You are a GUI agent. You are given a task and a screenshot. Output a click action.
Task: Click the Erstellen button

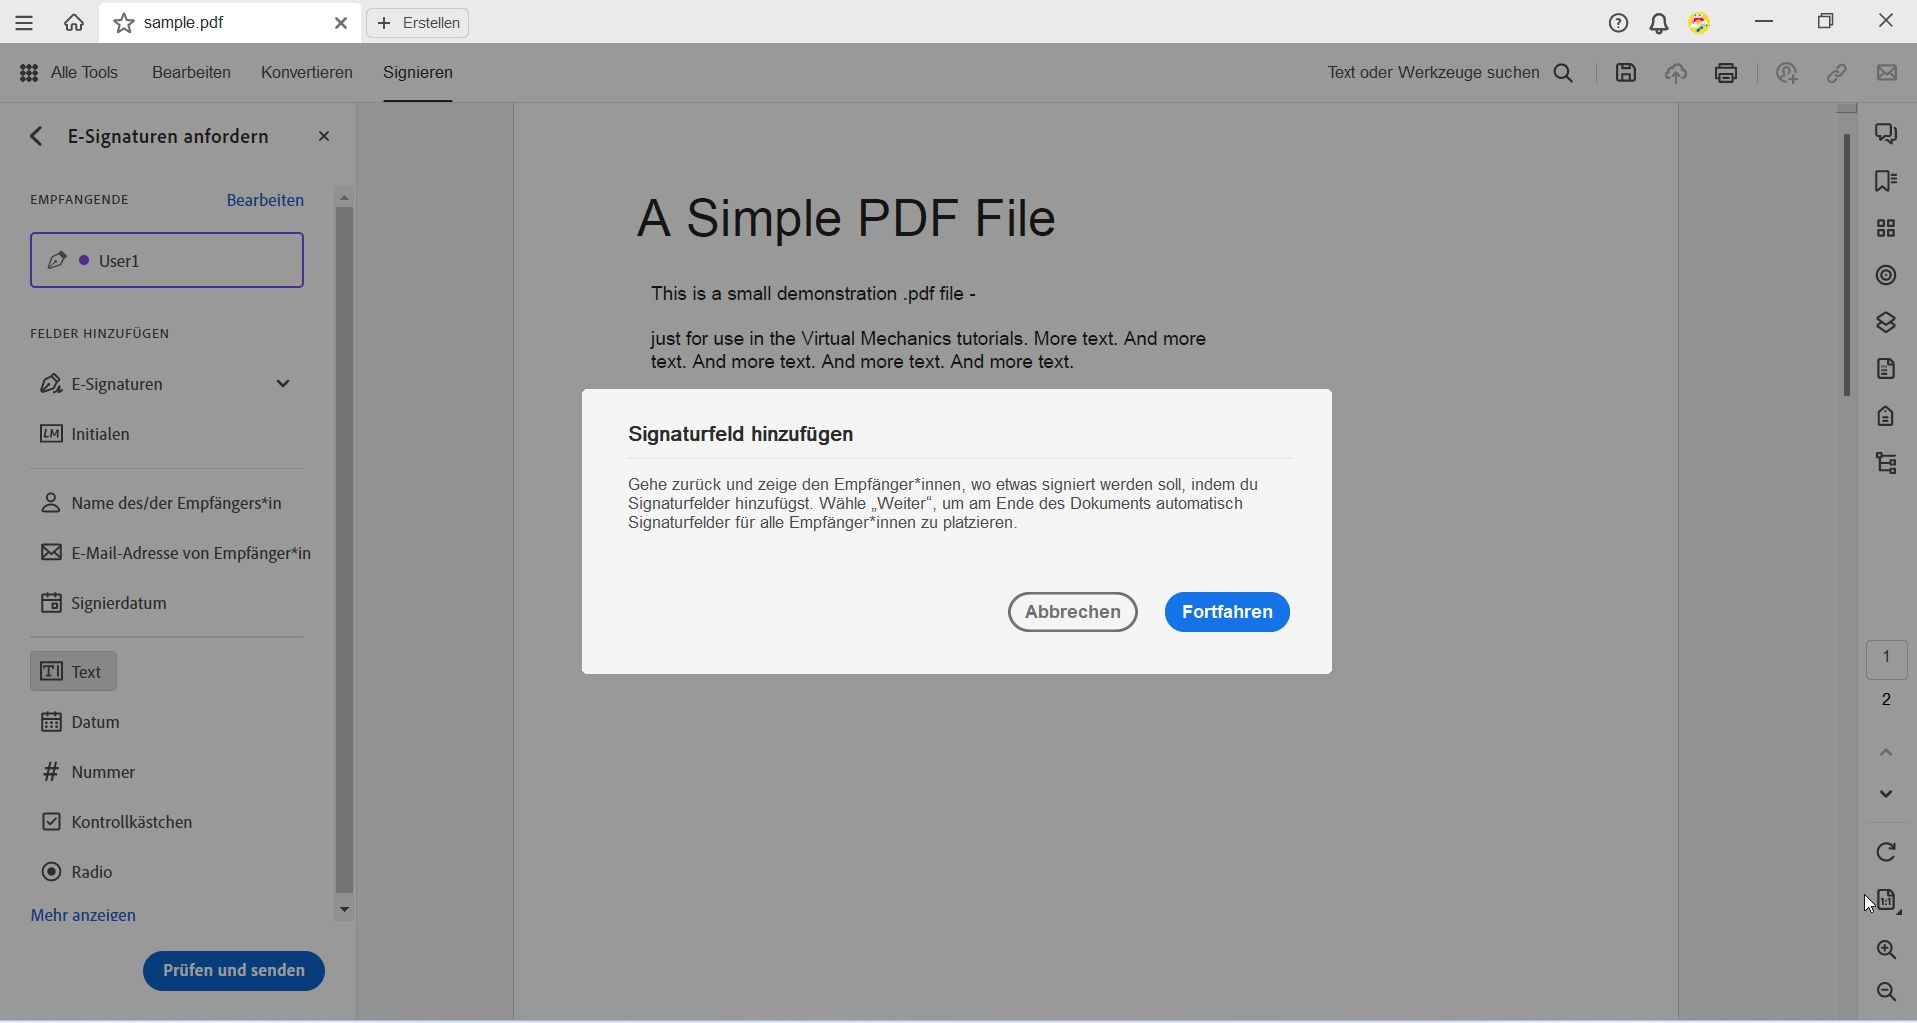(x=418, y=23)
